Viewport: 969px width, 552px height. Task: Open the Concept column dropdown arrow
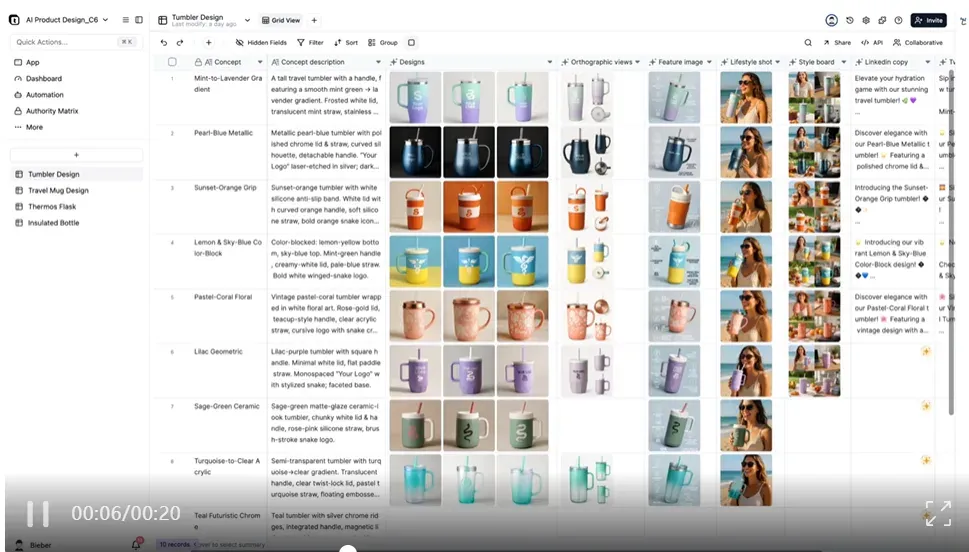pos(260,62)
